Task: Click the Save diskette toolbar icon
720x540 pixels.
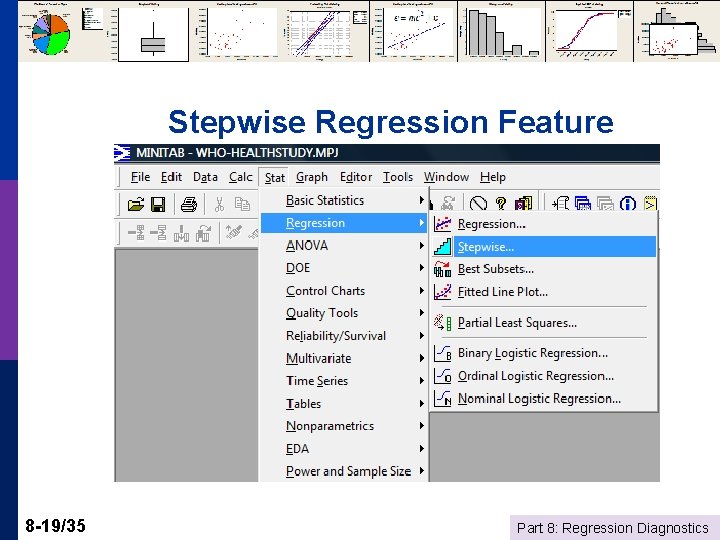Action: (x=158, y=204)
